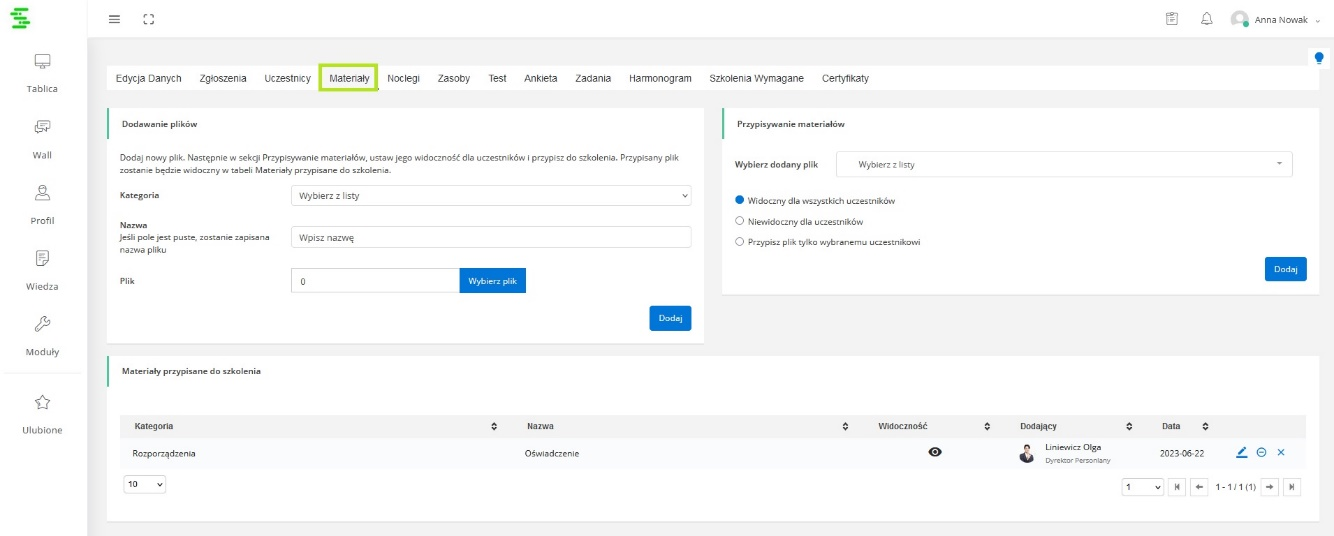Click the hamburger menu icon
Viewport: 1334px width, 536px height.
[114, 19]
